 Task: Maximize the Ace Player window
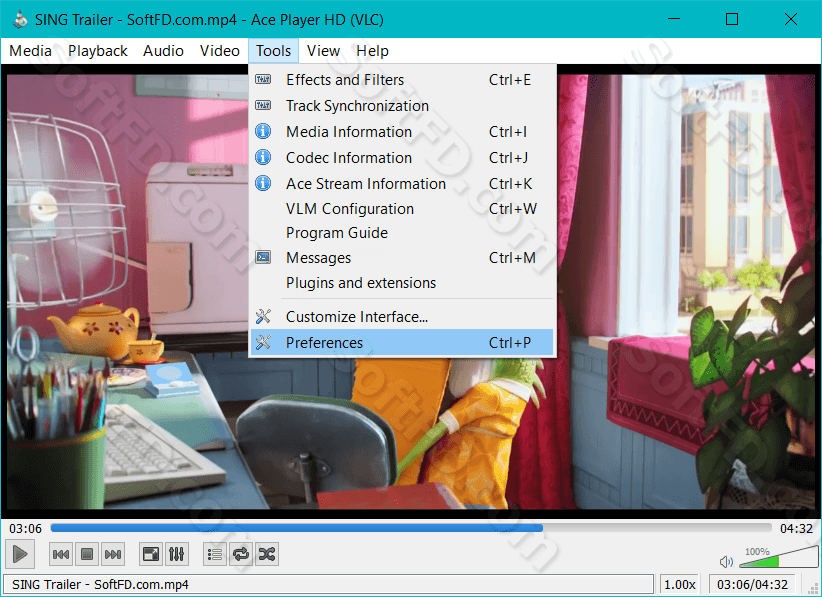(732, 19)
